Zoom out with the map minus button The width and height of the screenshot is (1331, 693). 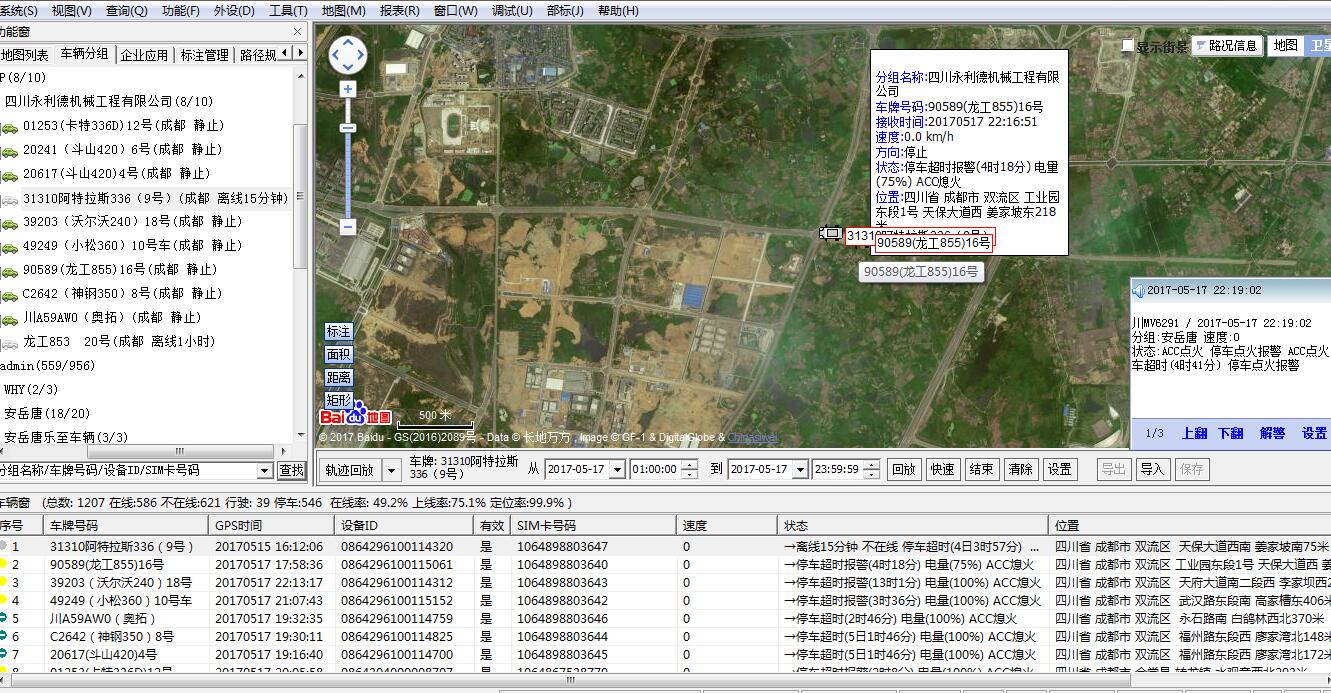coord(347,227)
